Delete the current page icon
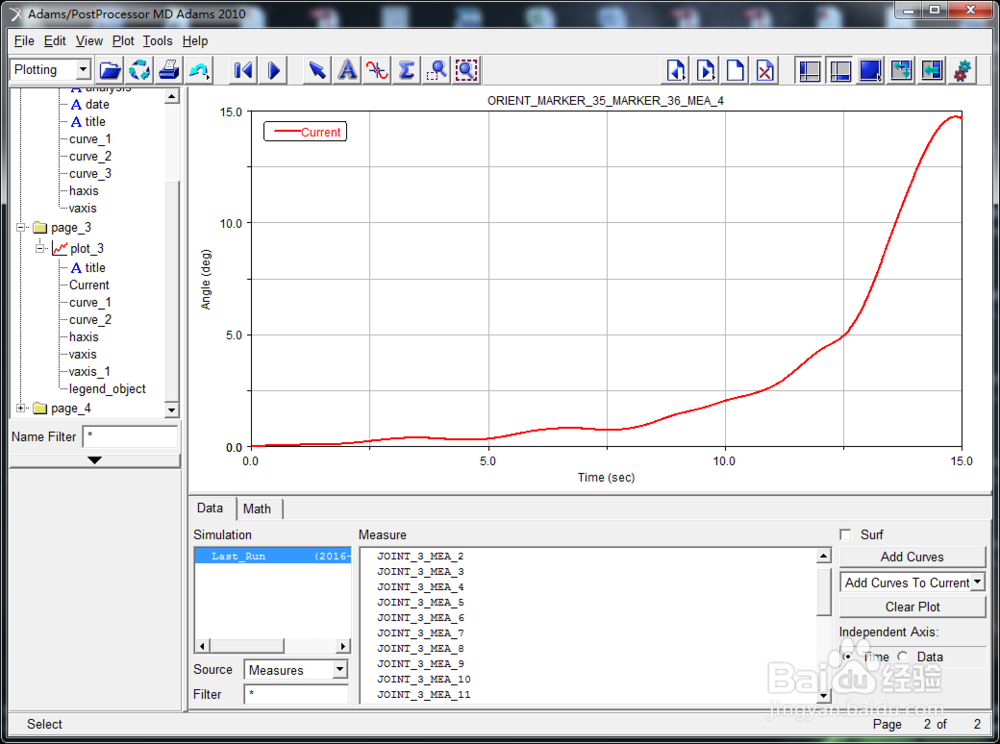This screenshot has height=744, width=1000. pos(765,70)
